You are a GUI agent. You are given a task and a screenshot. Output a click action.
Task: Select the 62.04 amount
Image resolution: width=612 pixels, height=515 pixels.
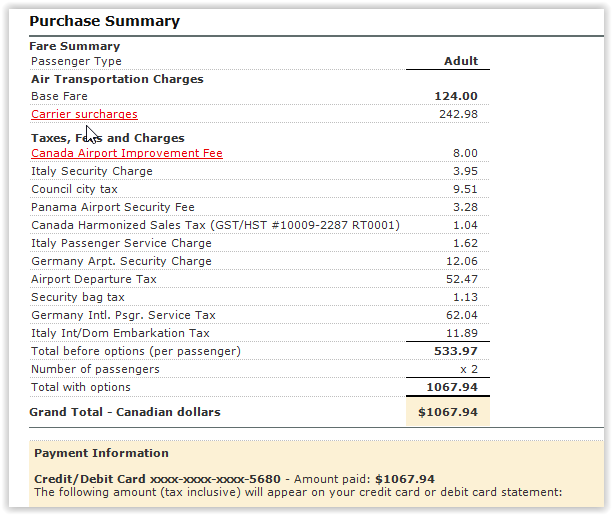point(462,315)
